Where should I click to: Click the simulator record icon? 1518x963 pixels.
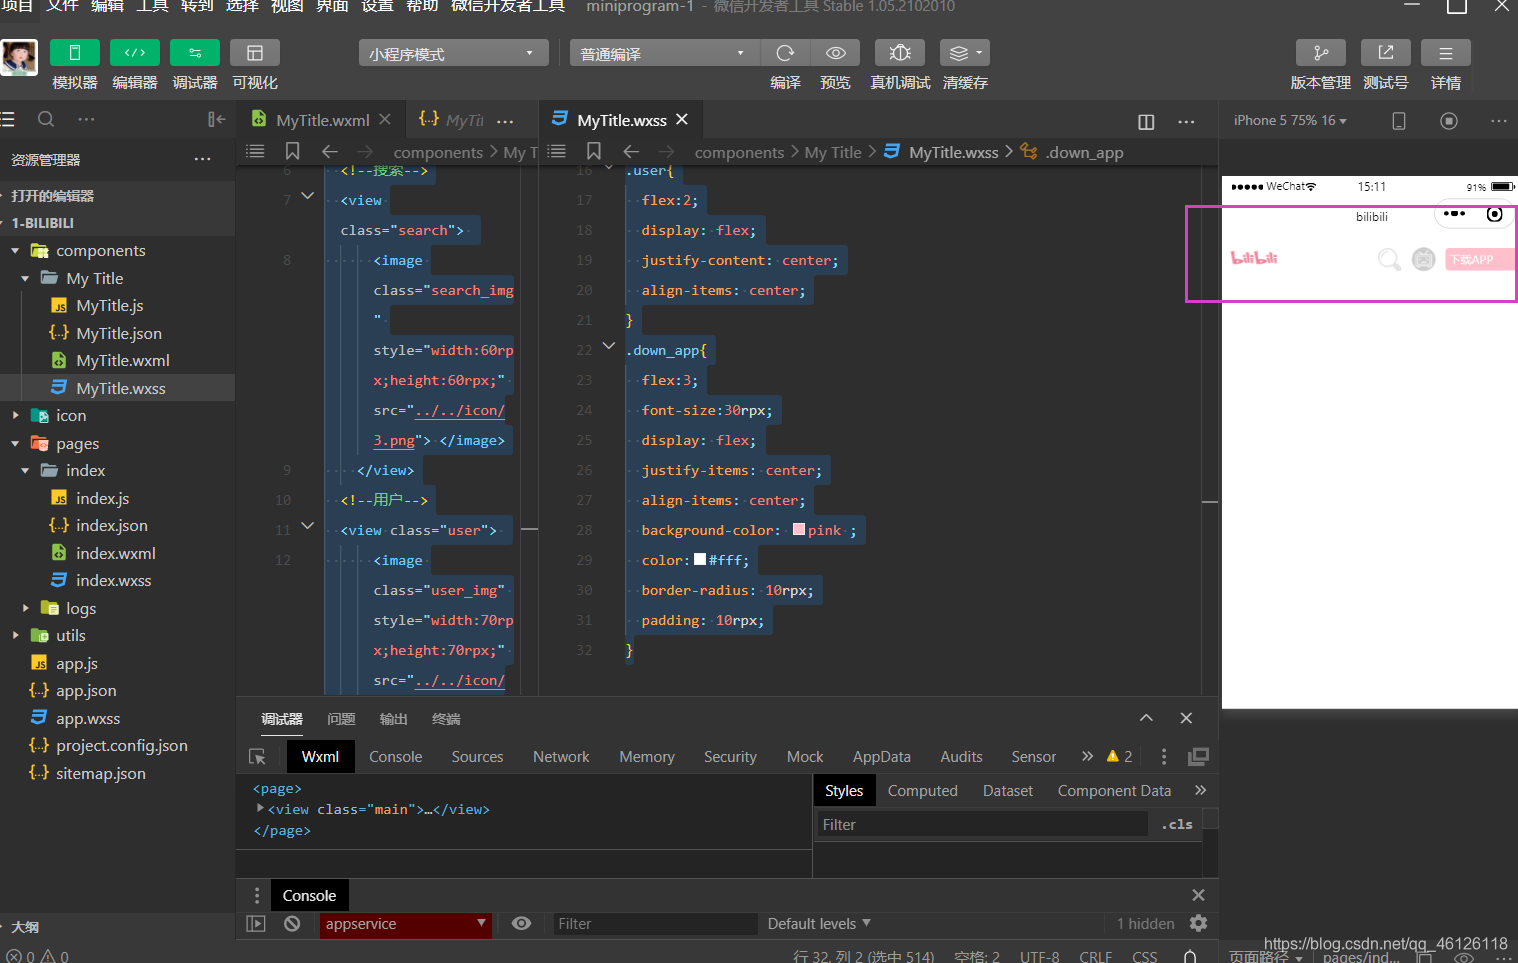[x=1449, y=120]
